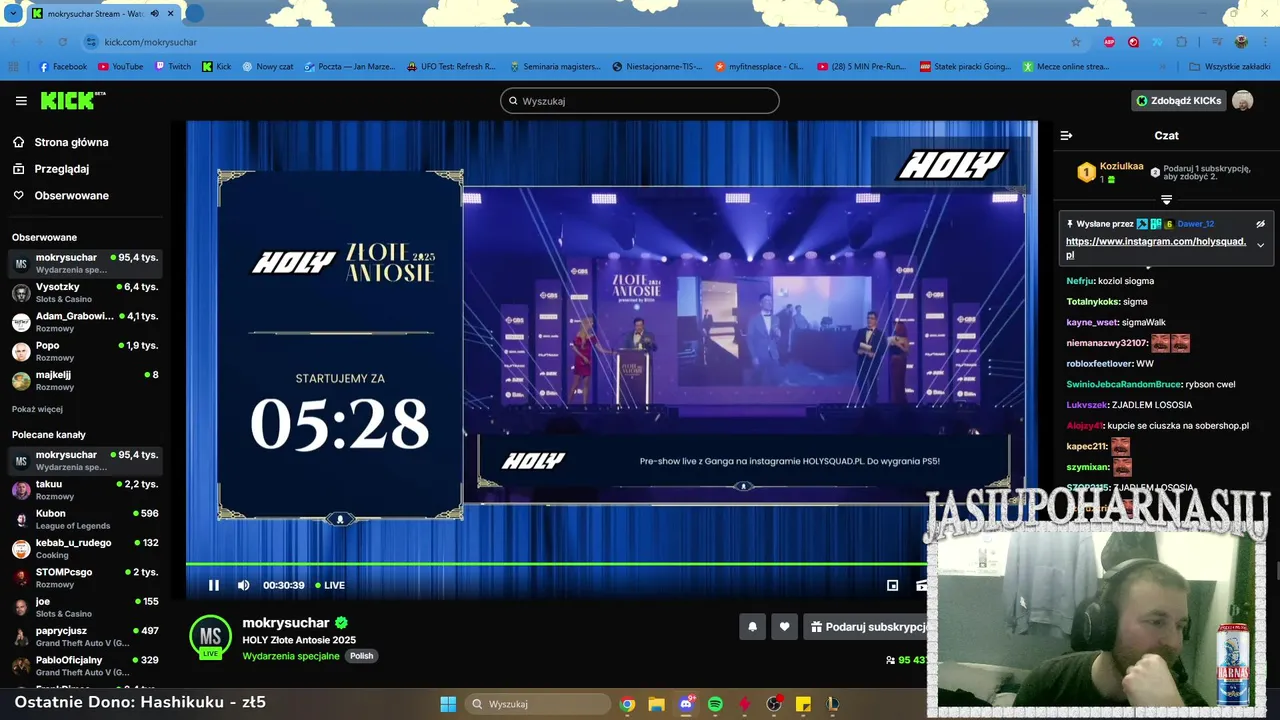
Task: Open Chrome from the taskbar
Action: pos(627,704)
